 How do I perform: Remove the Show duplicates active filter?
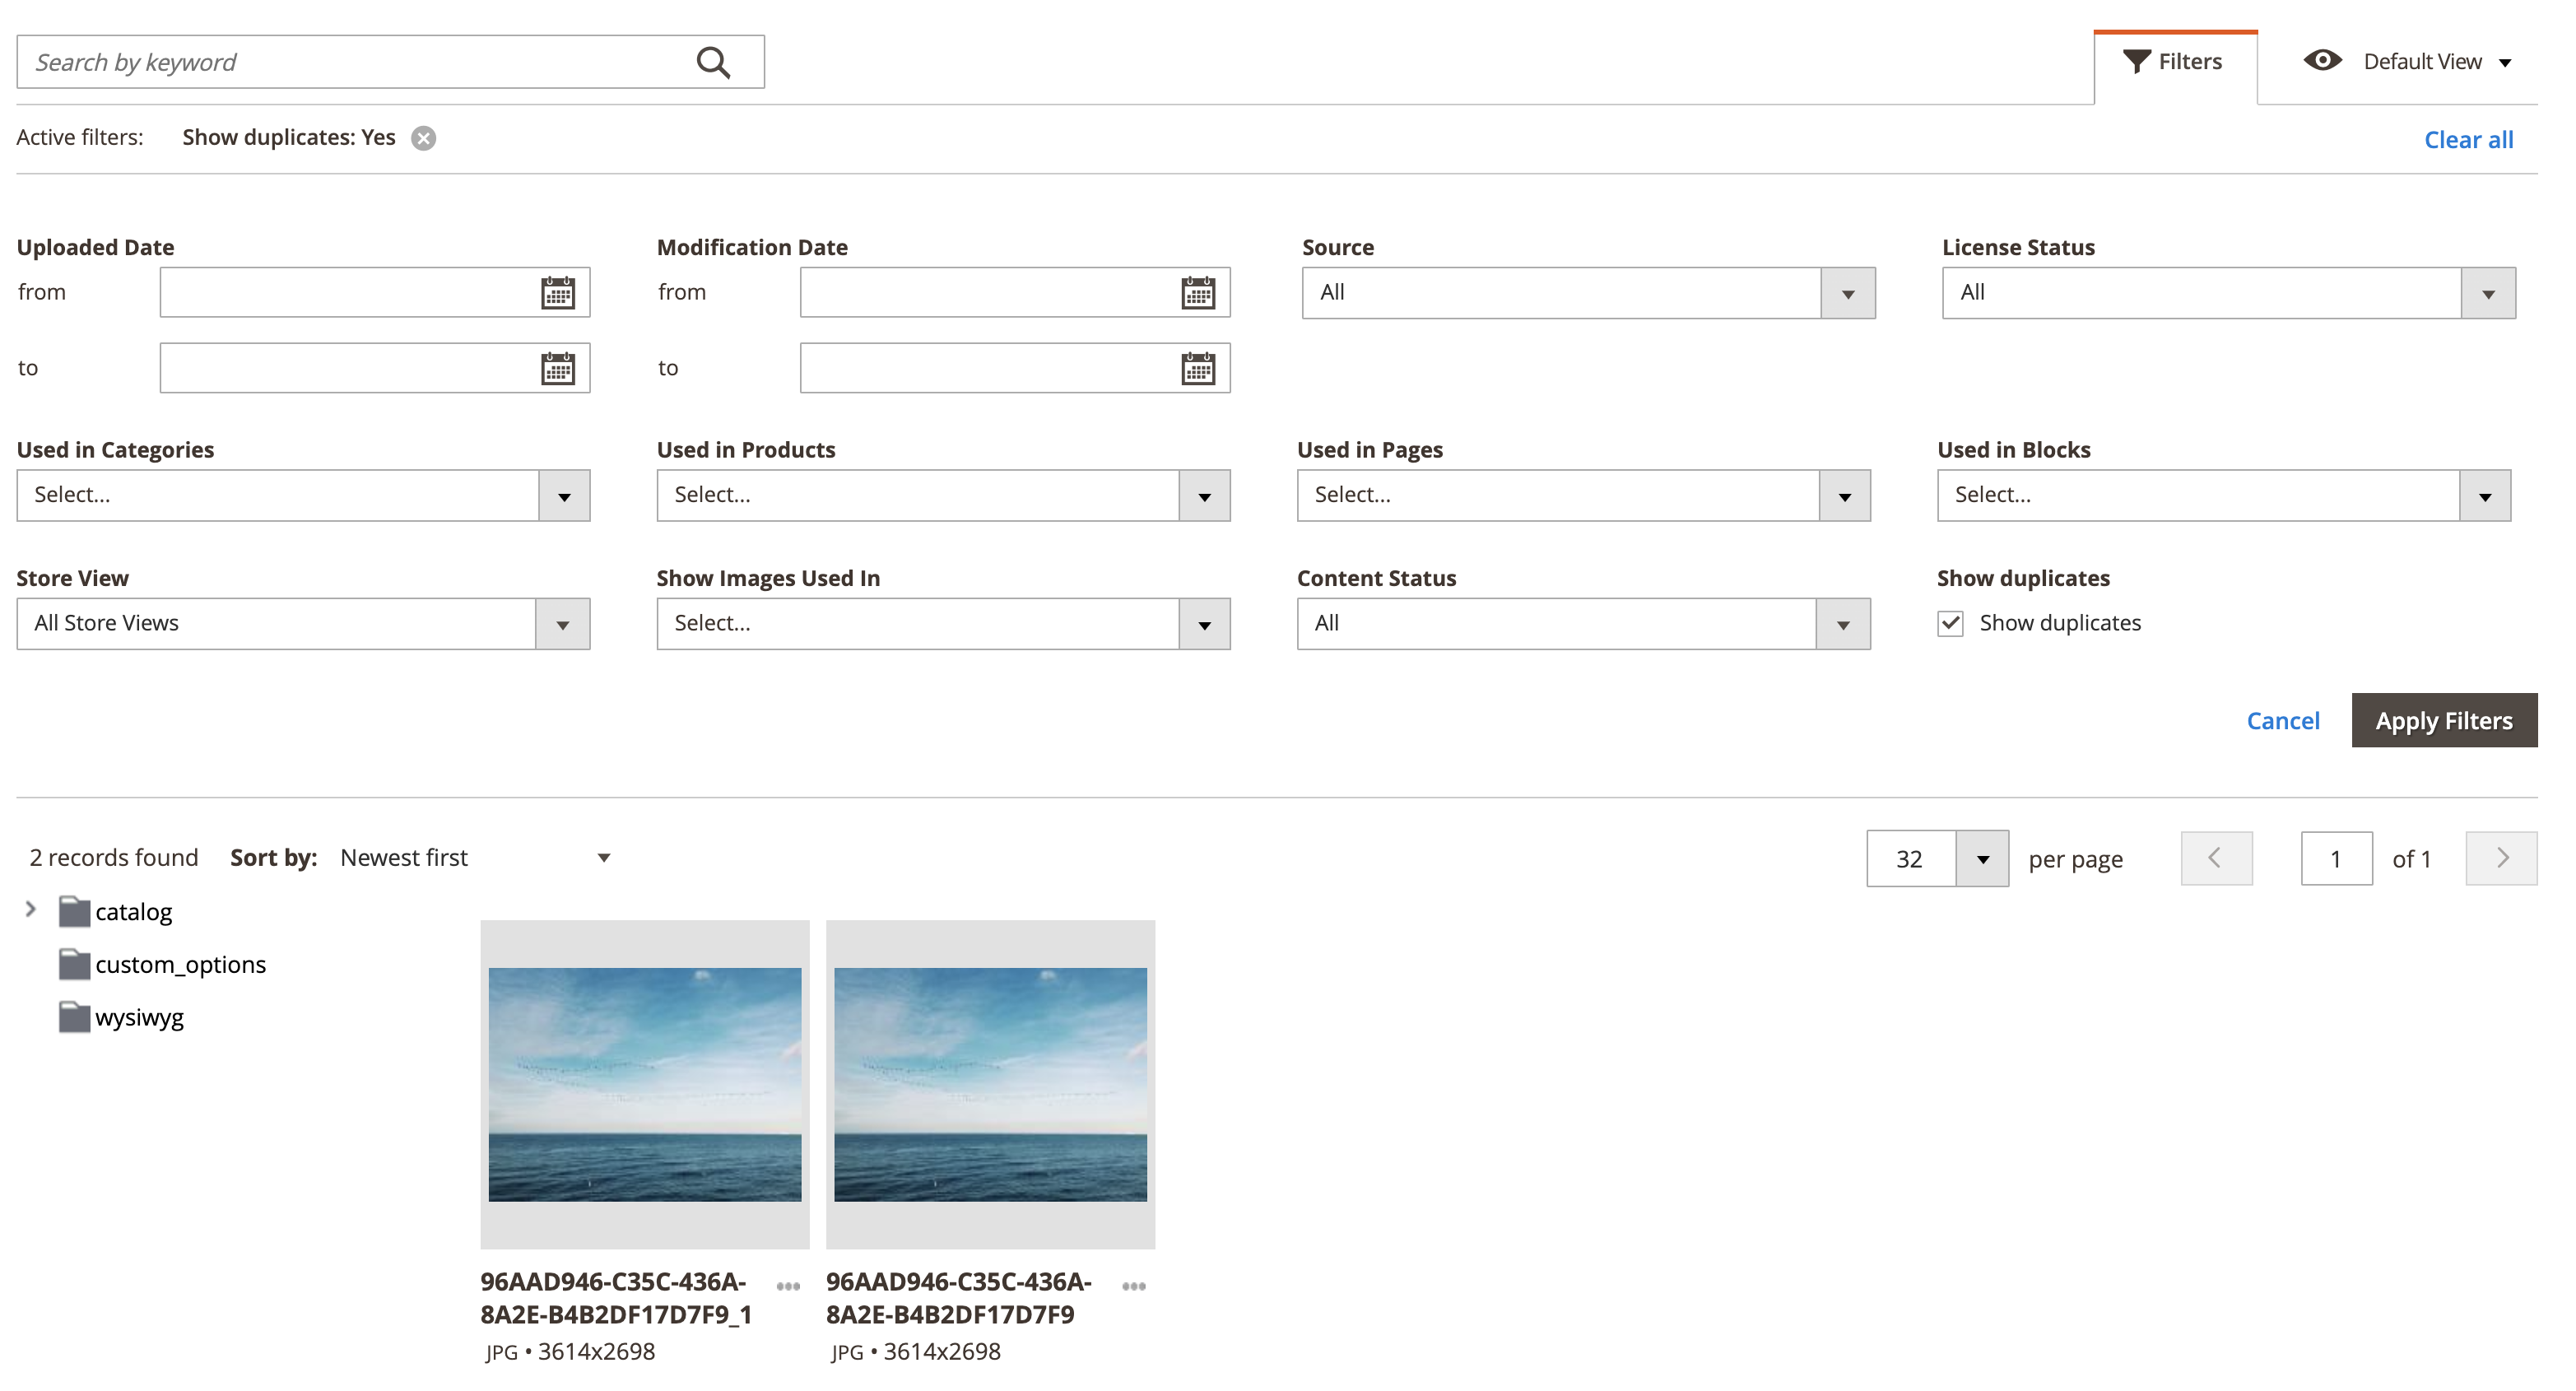424,138
